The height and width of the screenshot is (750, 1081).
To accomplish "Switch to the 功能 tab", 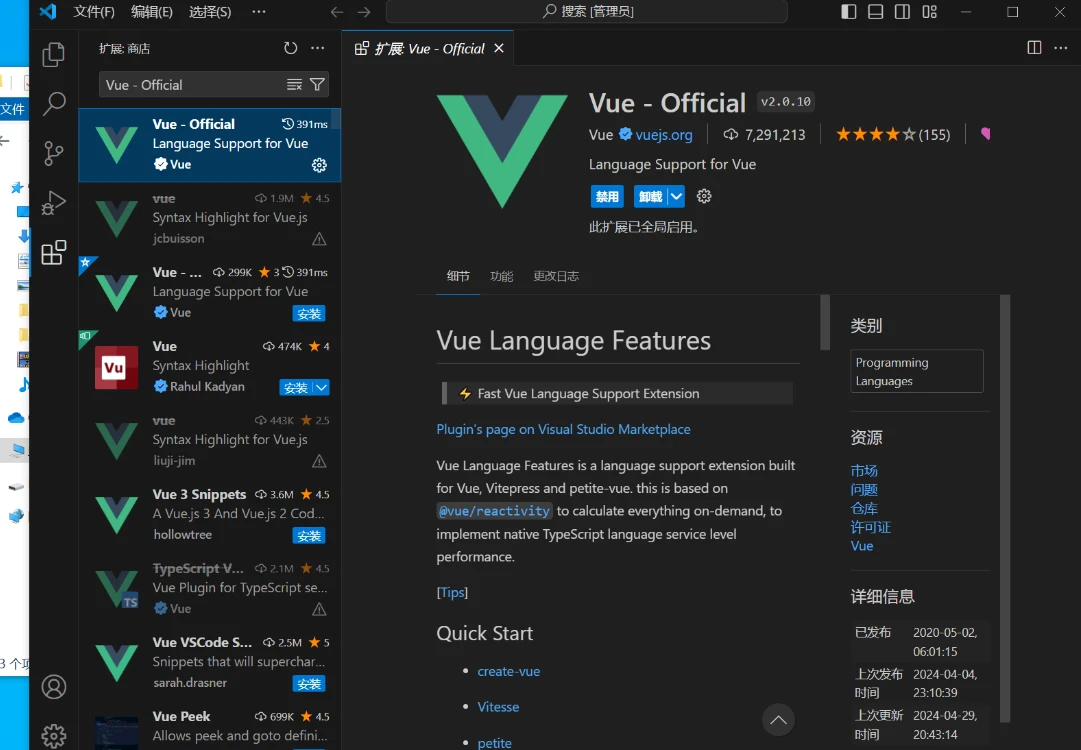I will tap(501, 276).
